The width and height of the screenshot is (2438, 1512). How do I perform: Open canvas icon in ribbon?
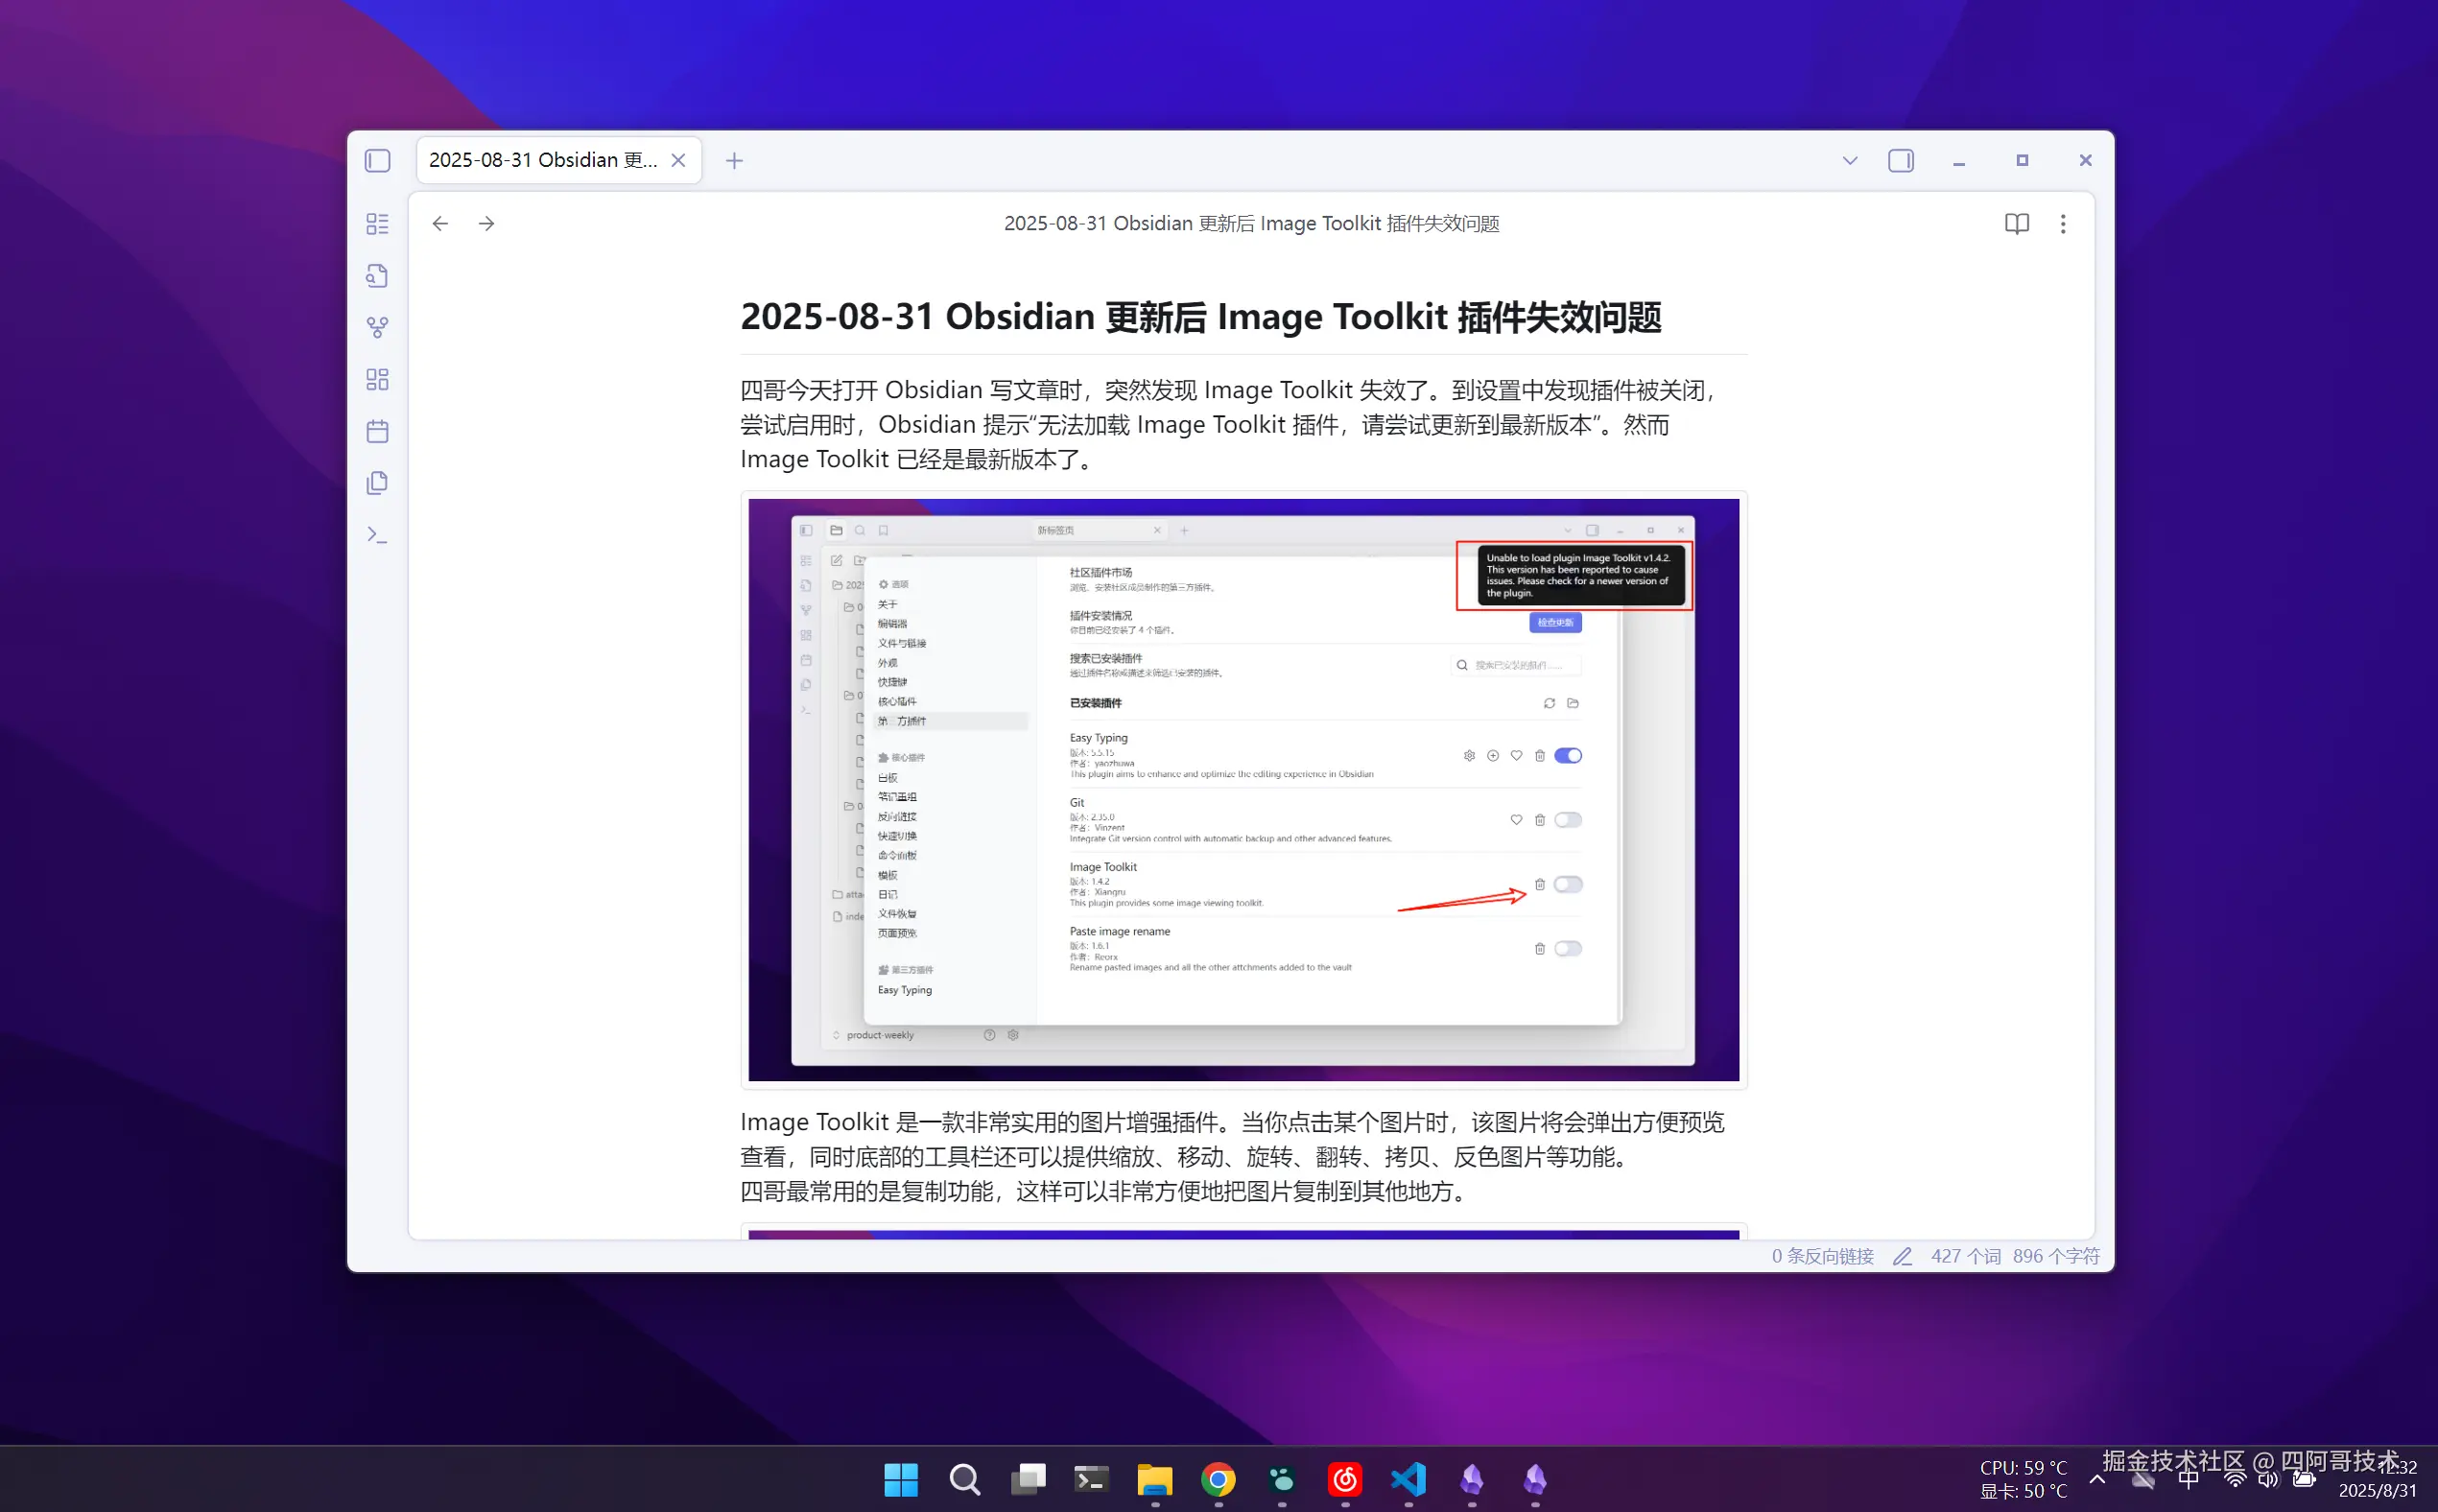pyautogui.click(x=377, y=380)
